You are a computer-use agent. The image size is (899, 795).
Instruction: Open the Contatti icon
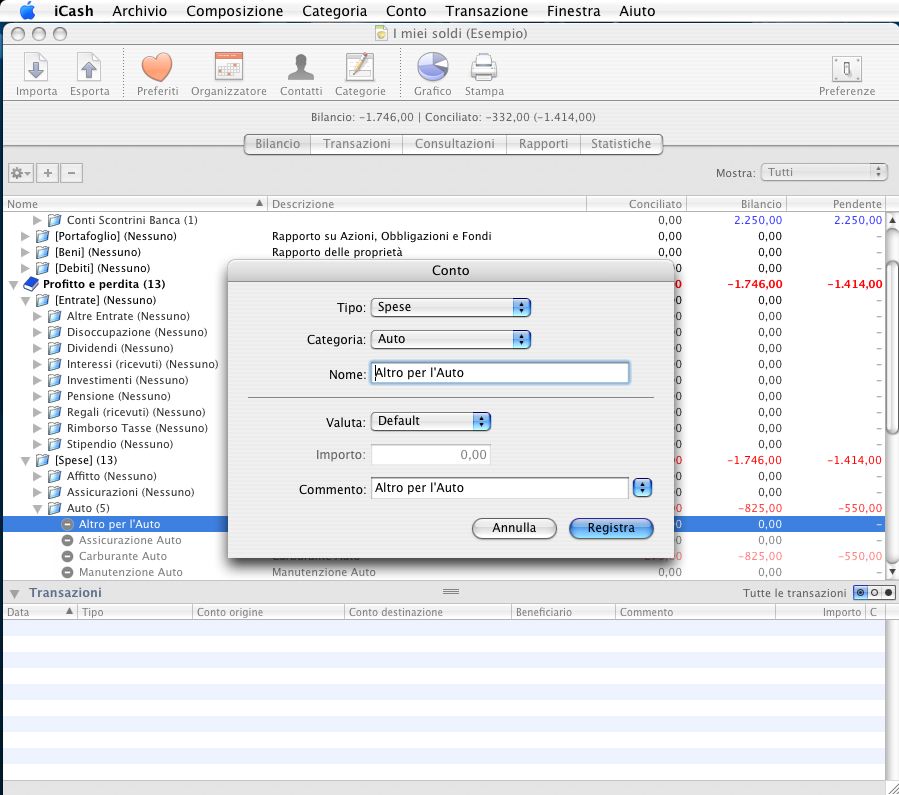pyautogui.click(x=301, y=69)
